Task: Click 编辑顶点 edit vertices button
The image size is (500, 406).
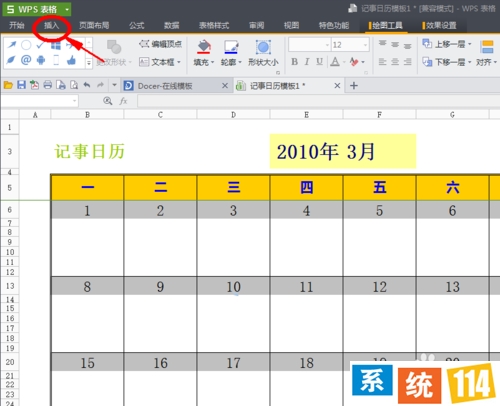Action: tap(161, 44)
